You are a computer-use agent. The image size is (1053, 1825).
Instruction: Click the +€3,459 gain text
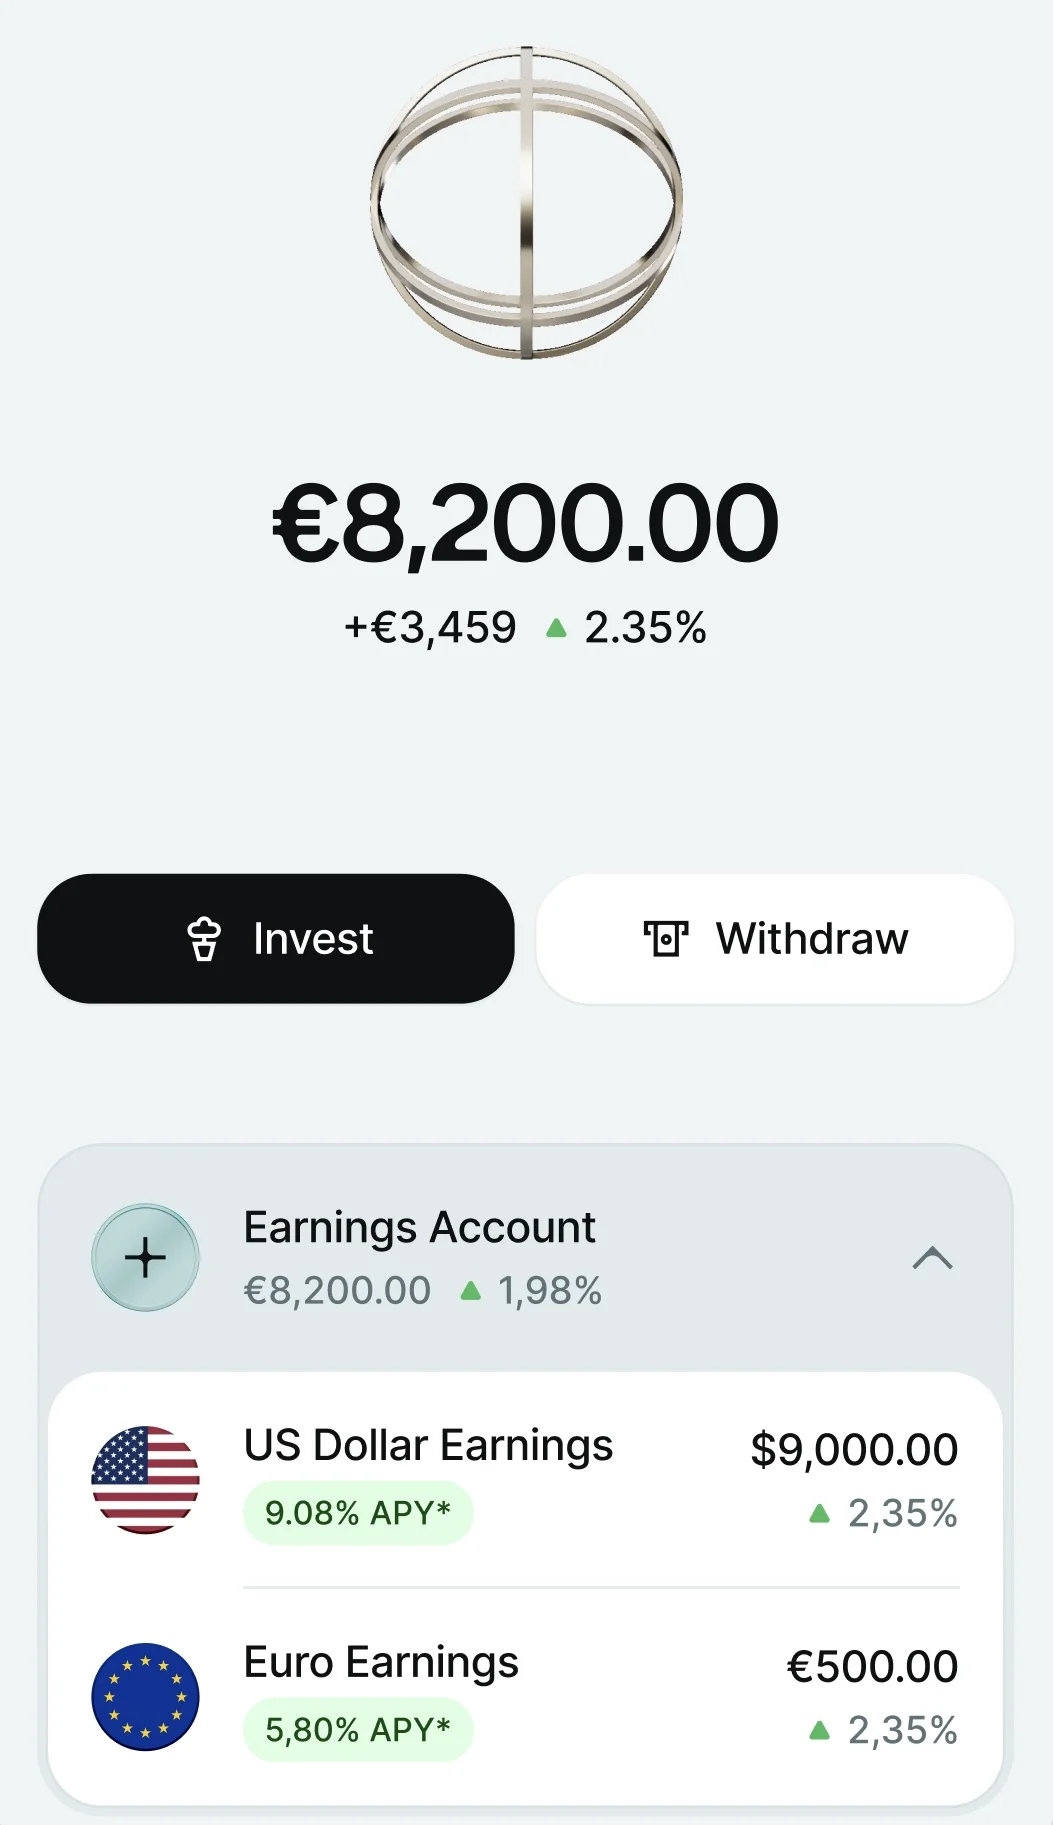click(x=430, y=628)
